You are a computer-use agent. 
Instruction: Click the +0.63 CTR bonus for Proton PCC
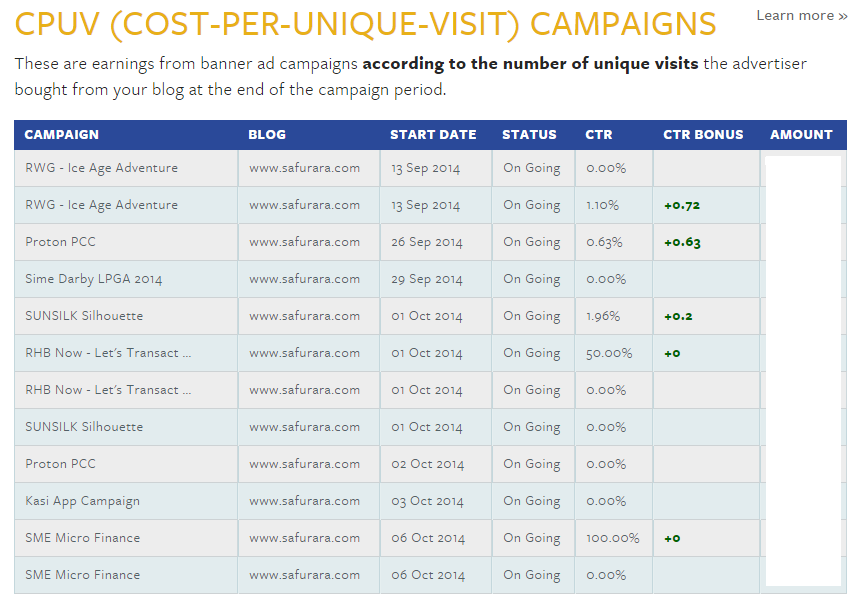682,243
